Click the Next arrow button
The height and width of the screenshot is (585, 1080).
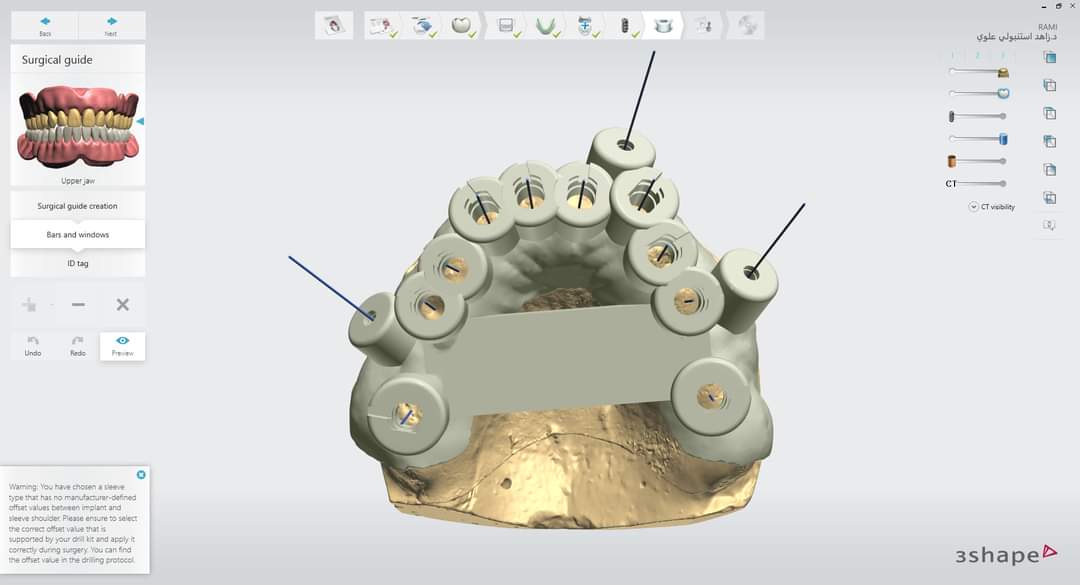pyautogui.click(x=111, y=26)
